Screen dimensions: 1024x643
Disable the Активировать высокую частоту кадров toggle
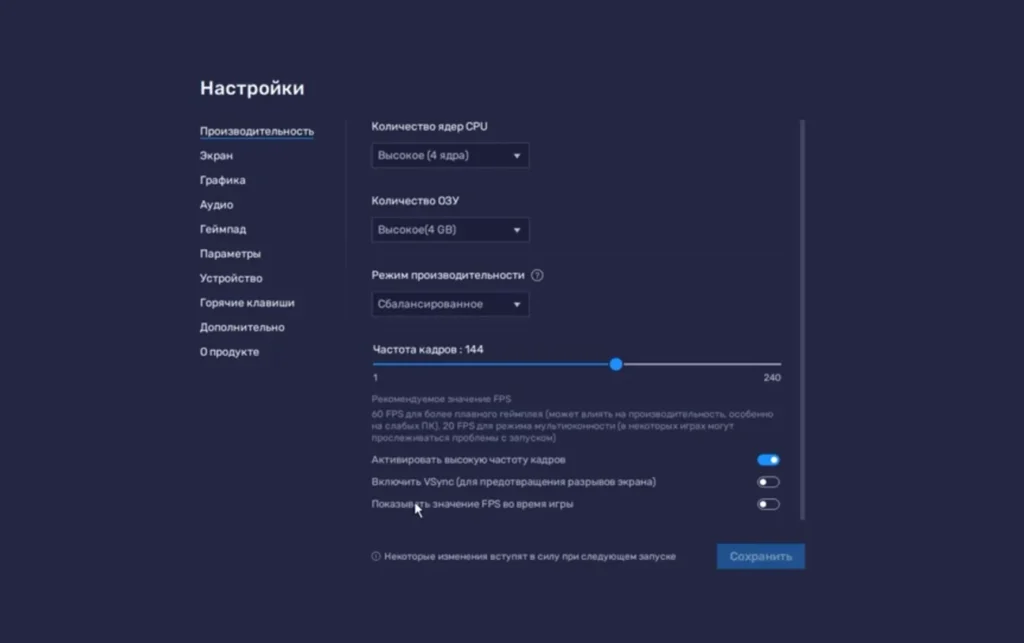click(x=768, y=460)
